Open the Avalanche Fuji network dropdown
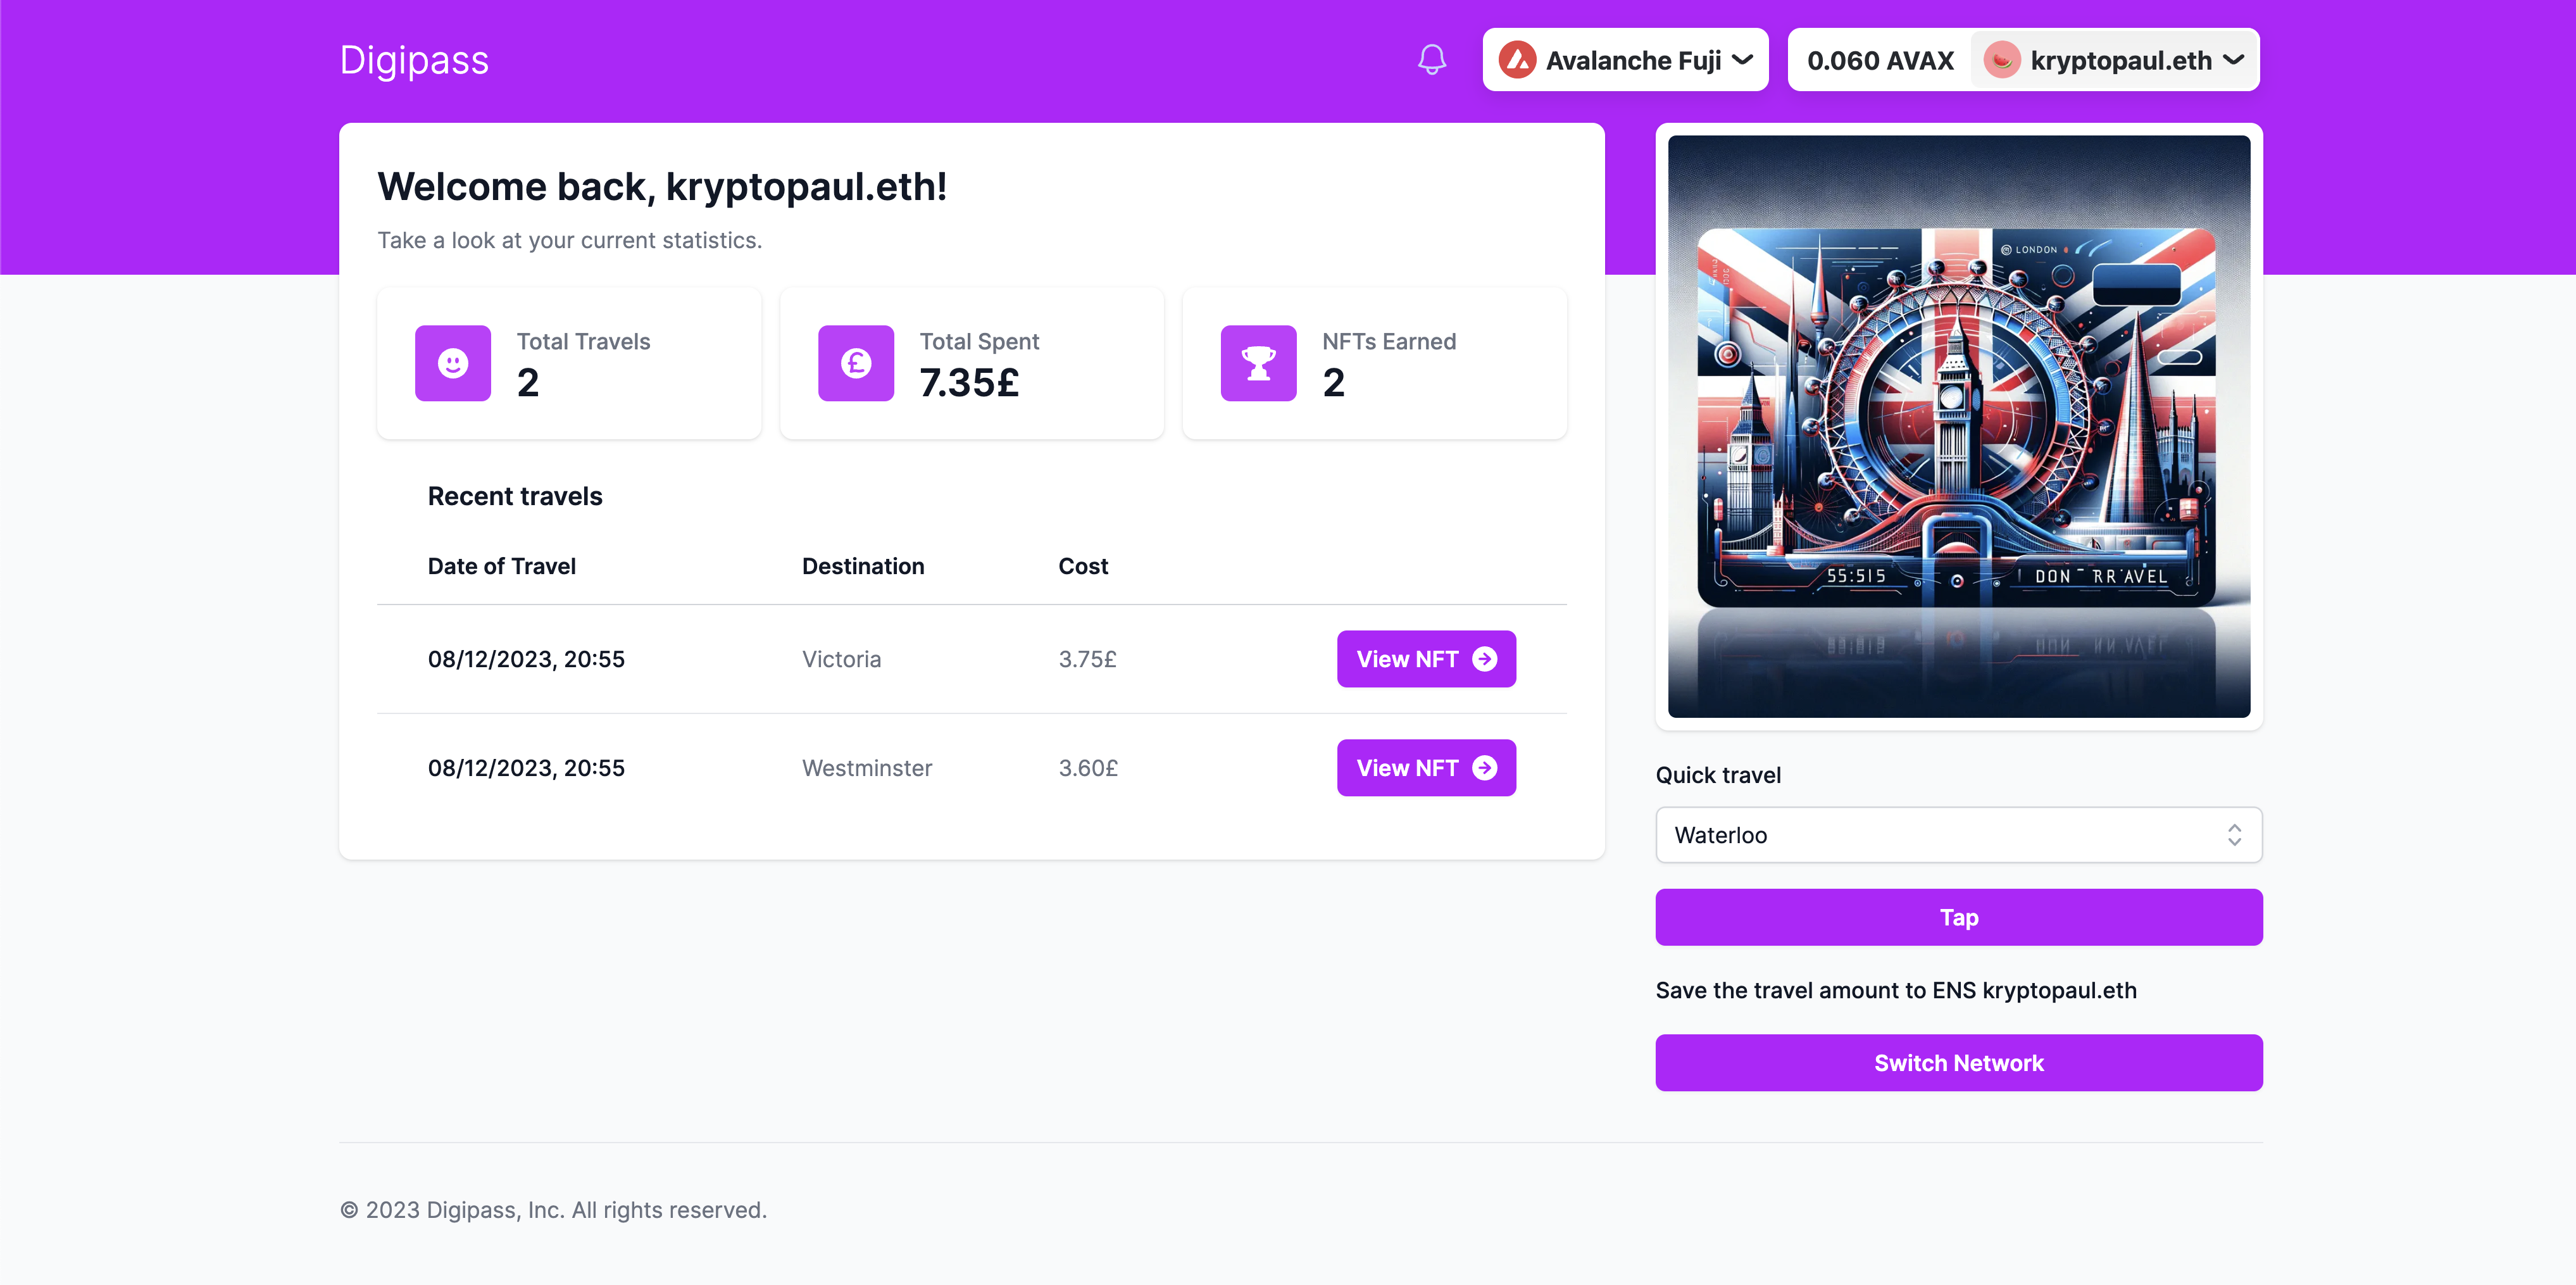 (1625, 60)
